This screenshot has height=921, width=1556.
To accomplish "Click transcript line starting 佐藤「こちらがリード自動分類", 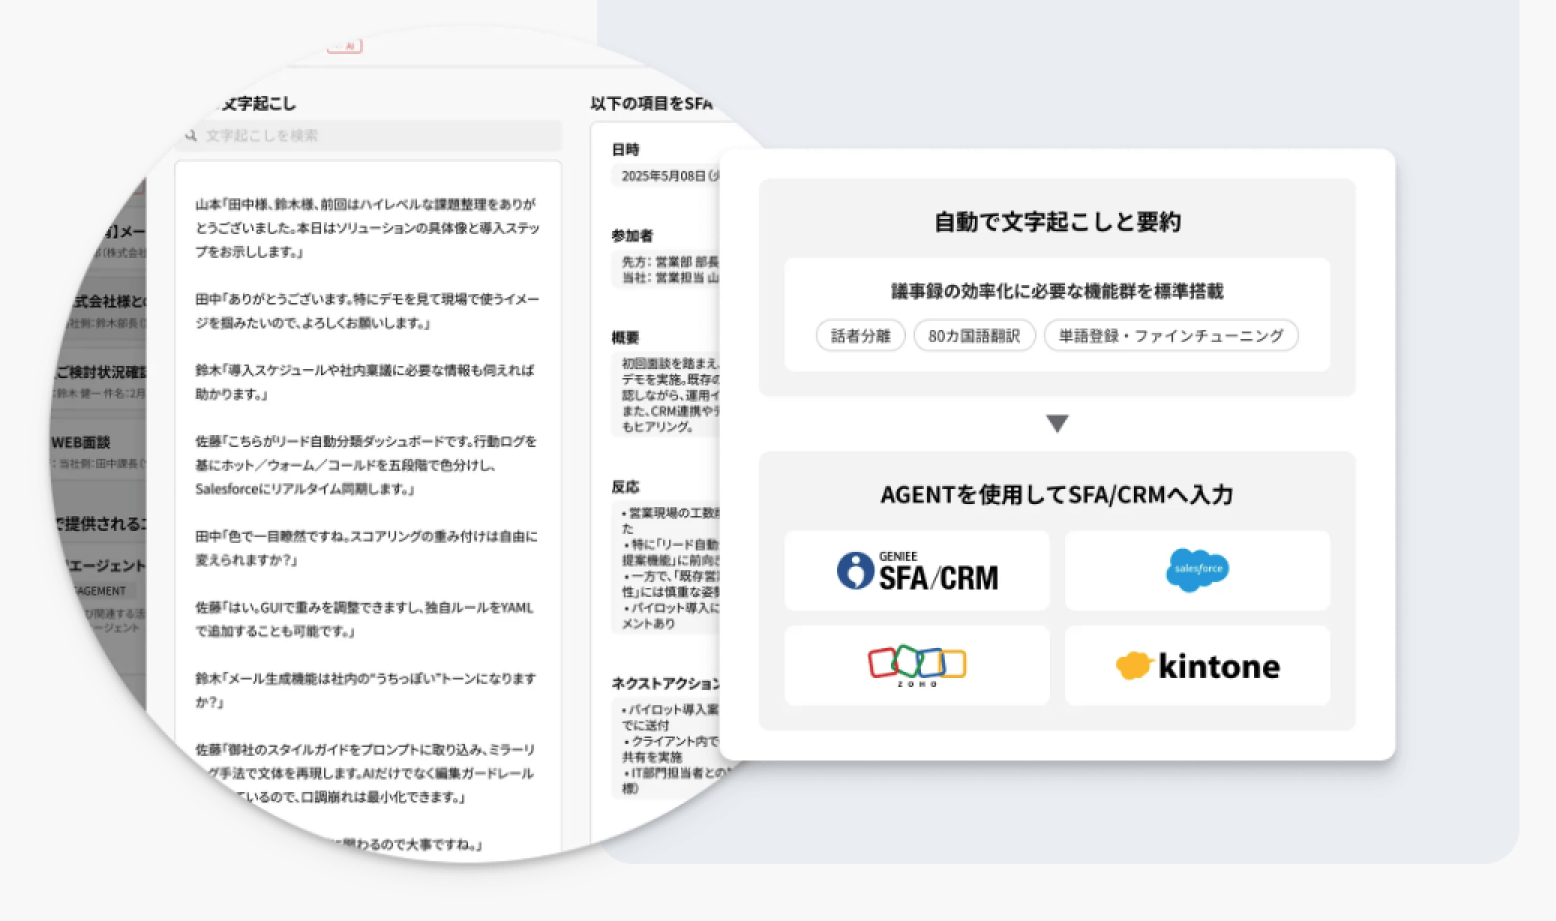I will [x=366, y=465].
